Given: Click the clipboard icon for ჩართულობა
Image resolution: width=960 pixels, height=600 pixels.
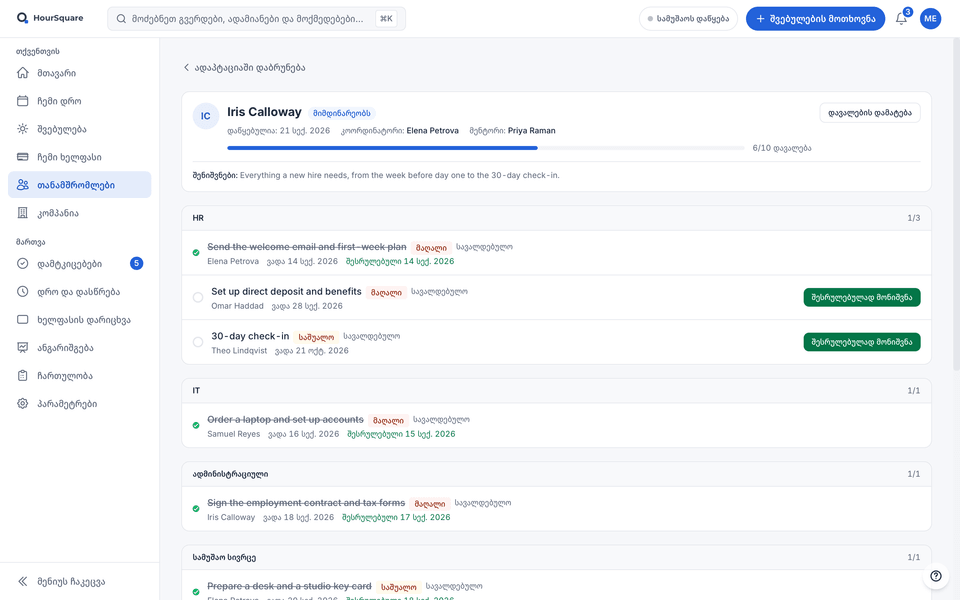Looking at the screenshot, I should tap(23, 375).
